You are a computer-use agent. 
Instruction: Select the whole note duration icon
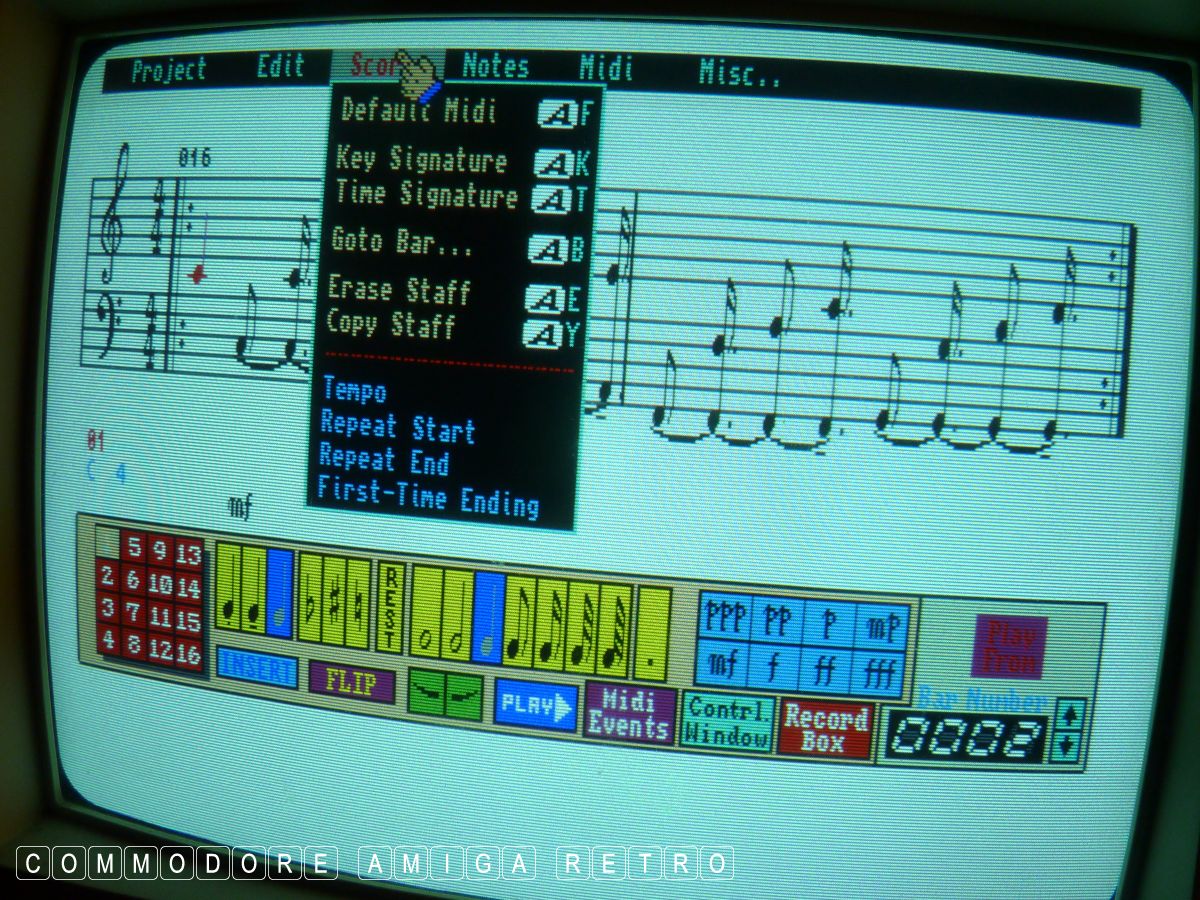click(426, 611)
